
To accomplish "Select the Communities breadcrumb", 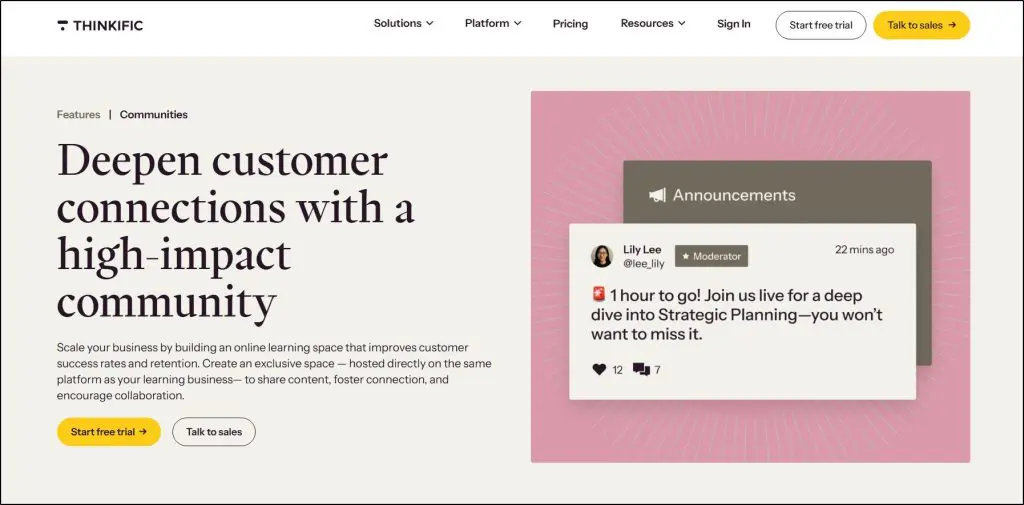I will 154,115.
